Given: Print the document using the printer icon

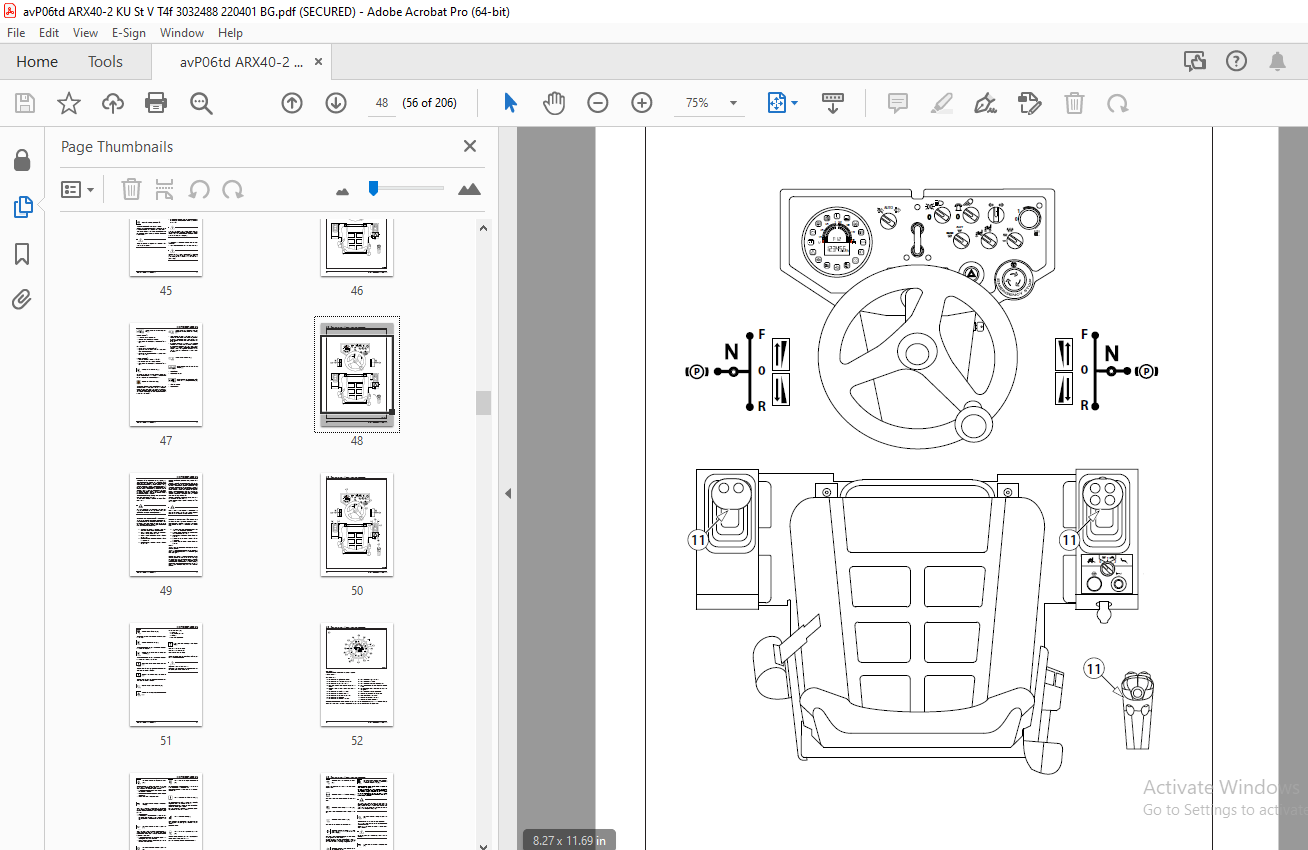Looking at the screenshot, I should [x=156, y=103].
